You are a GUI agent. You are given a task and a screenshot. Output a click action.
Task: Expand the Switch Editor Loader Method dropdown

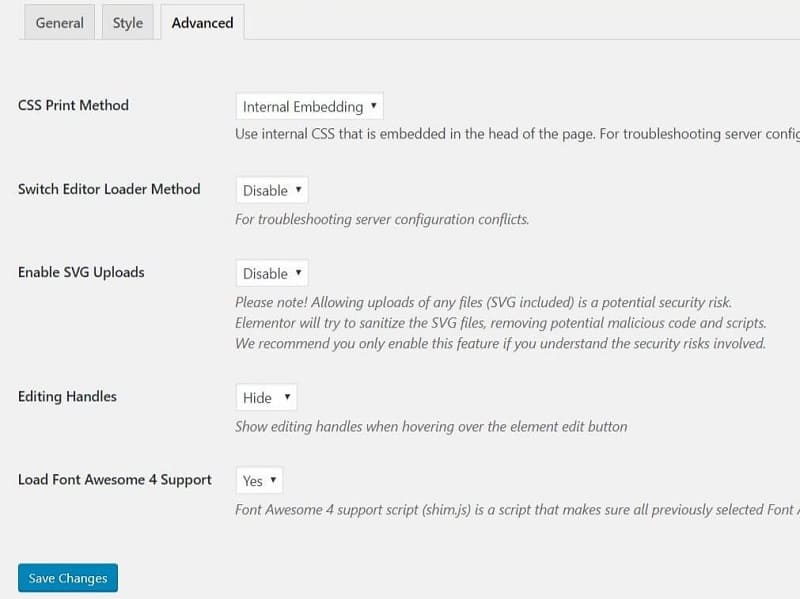272,190
